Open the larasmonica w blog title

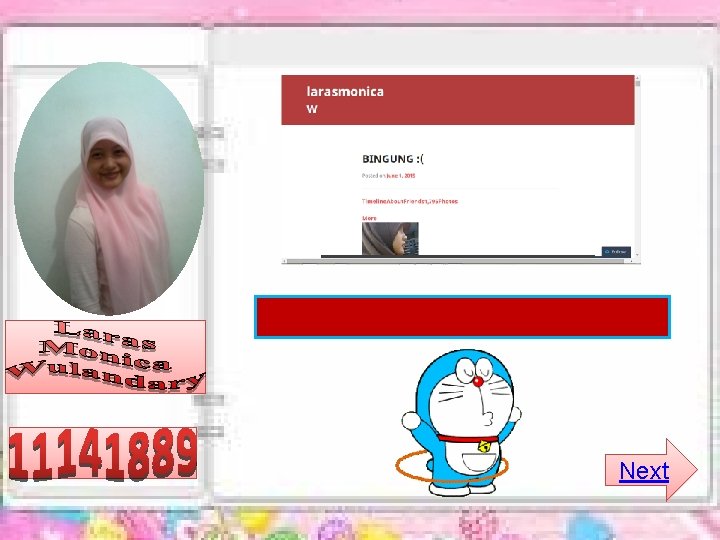click(345, 100)
